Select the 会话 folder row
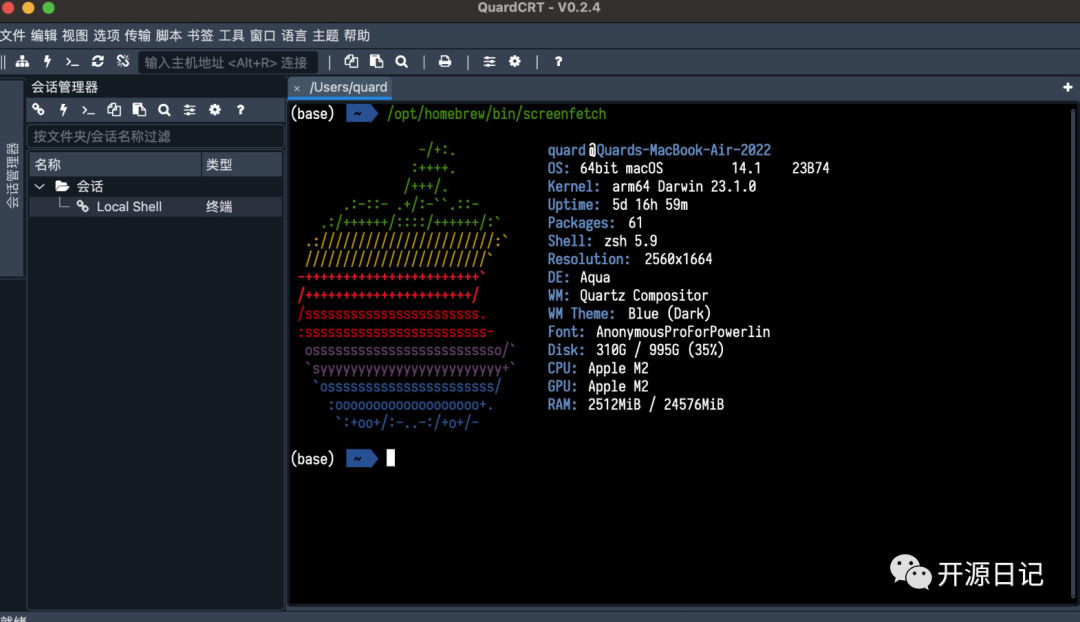Image resolution: width=1080 pixels, height=622 pixels. click(x=156, y=186)
